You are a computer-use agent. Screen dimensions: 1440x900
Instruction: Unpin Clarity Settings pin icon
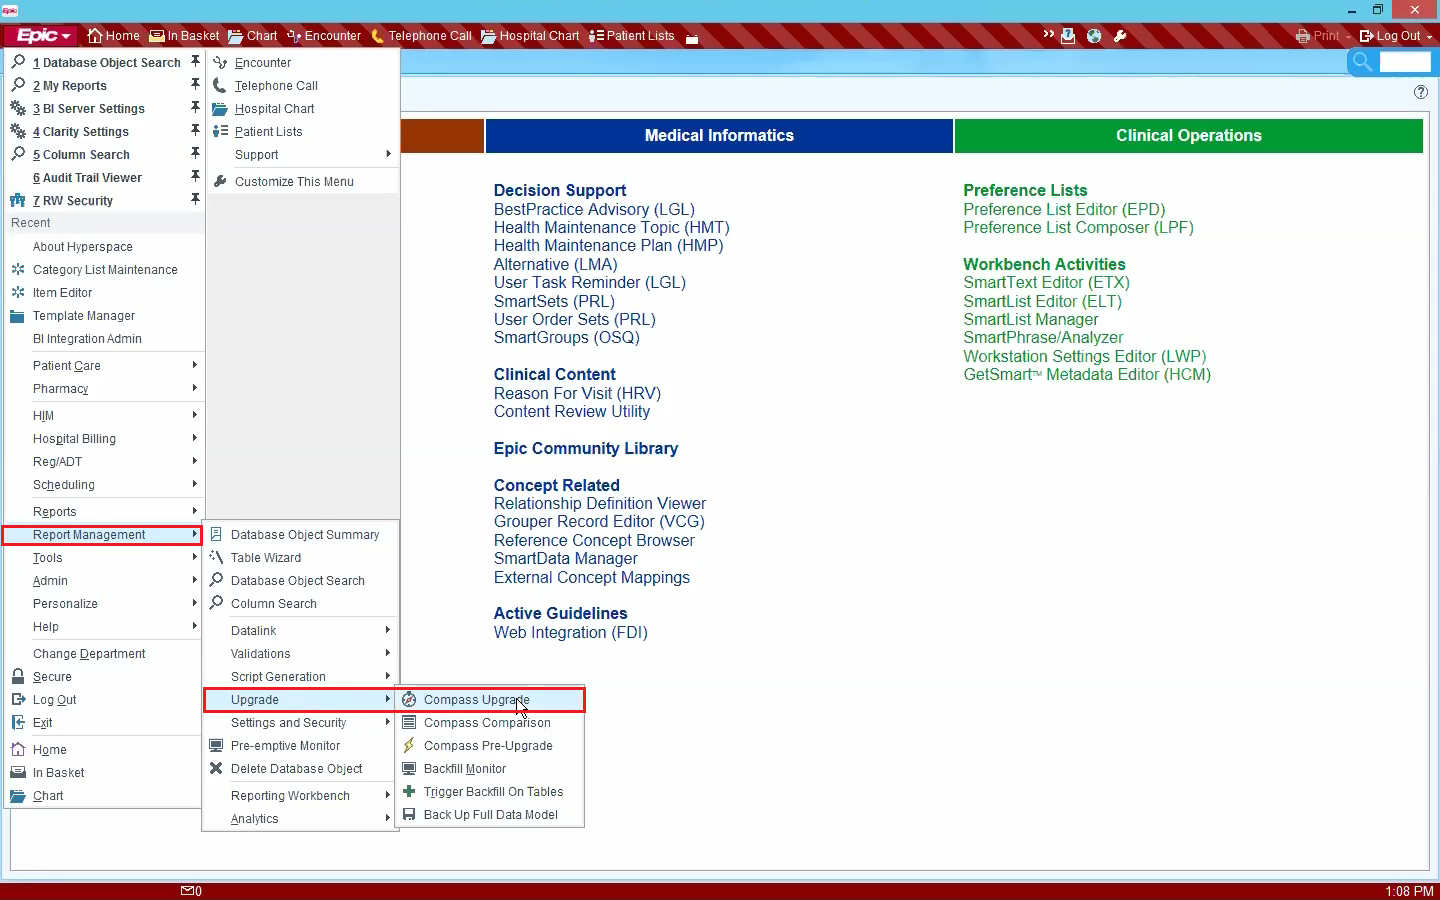[195, 130]
